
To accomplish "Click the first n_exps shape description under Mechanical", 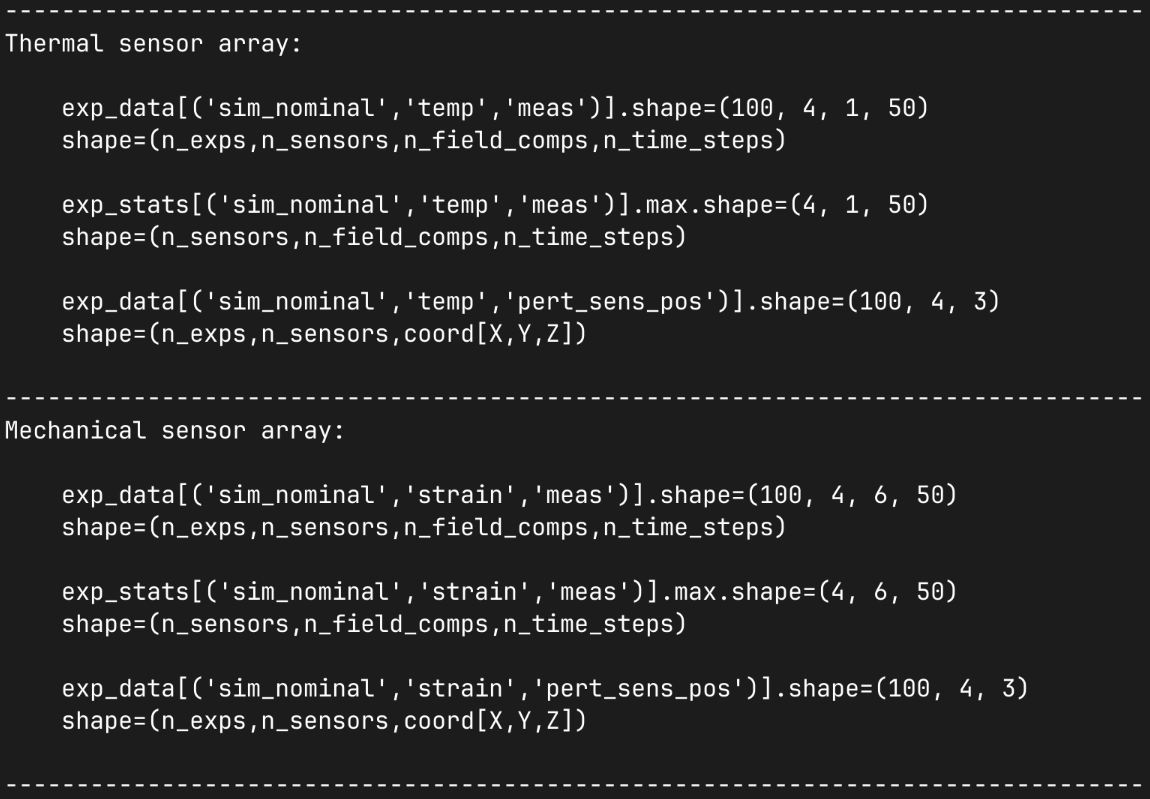I will 424,527.
